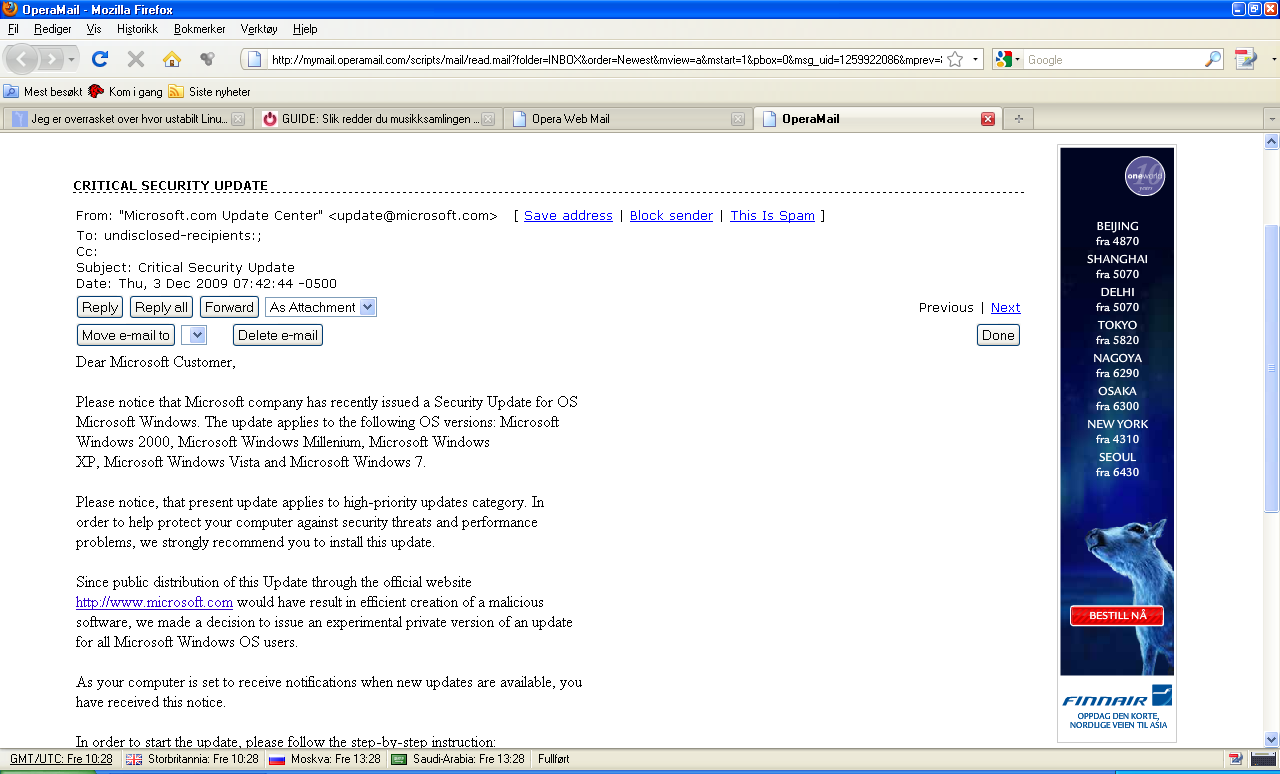This screenshot has width=1280, height=774.
Task: Click the Finnair logo in the ad
Action: [x=1117, y=696]
